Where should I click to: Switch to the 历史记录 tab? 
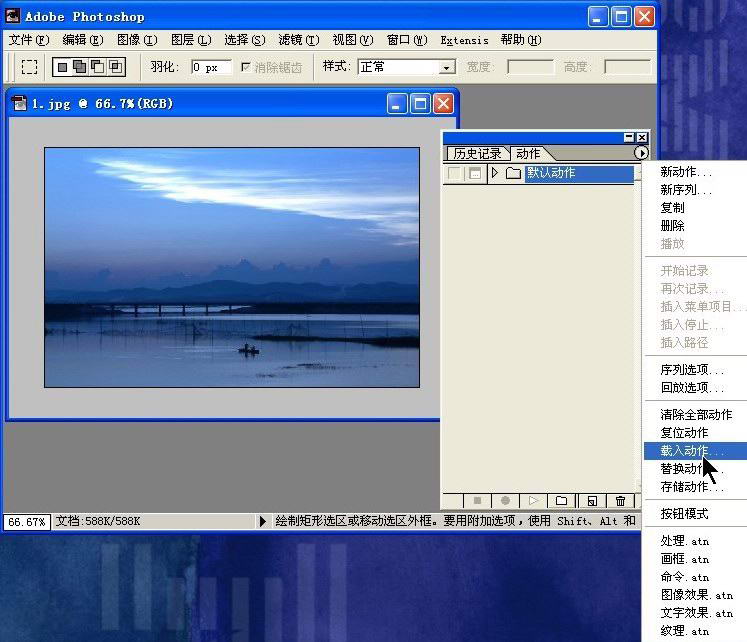[477, 154]
